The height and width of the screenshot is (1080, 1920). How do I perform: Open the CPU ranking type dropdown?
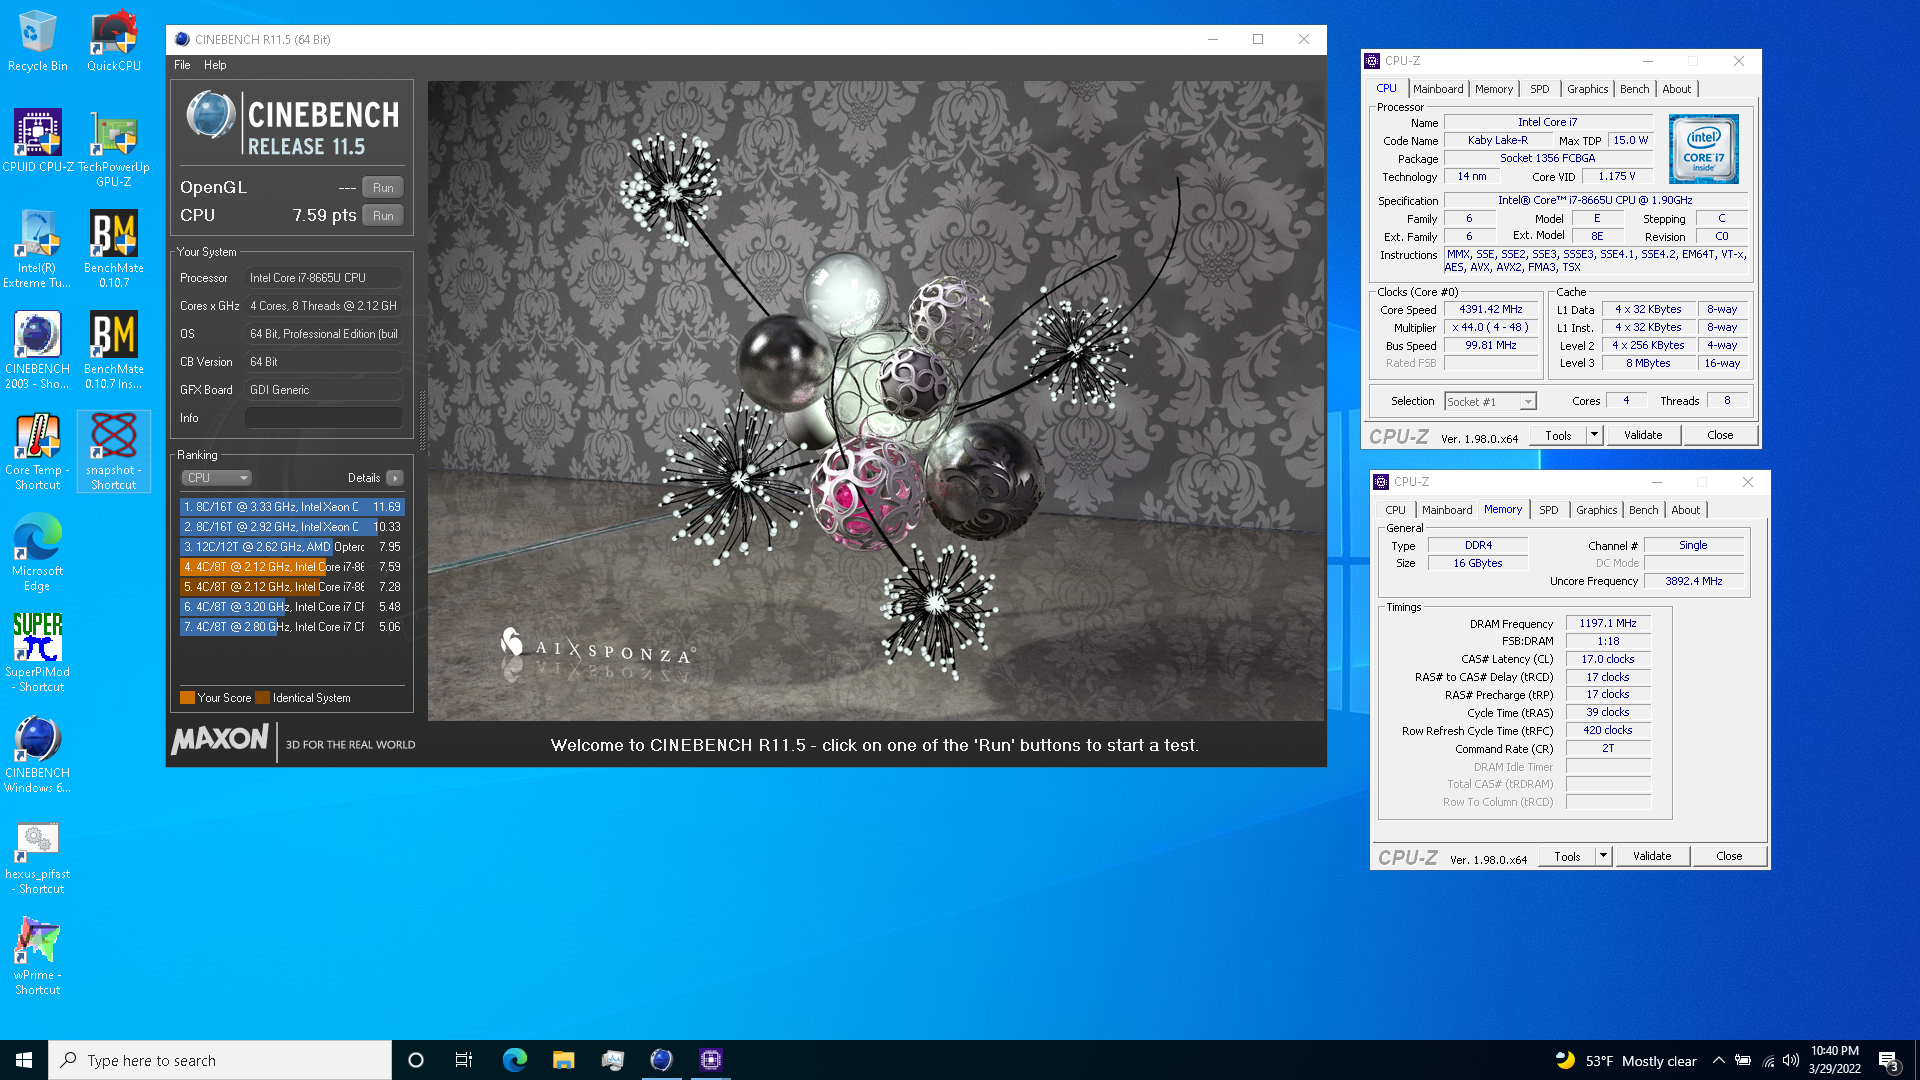click(x=216, y=478)
